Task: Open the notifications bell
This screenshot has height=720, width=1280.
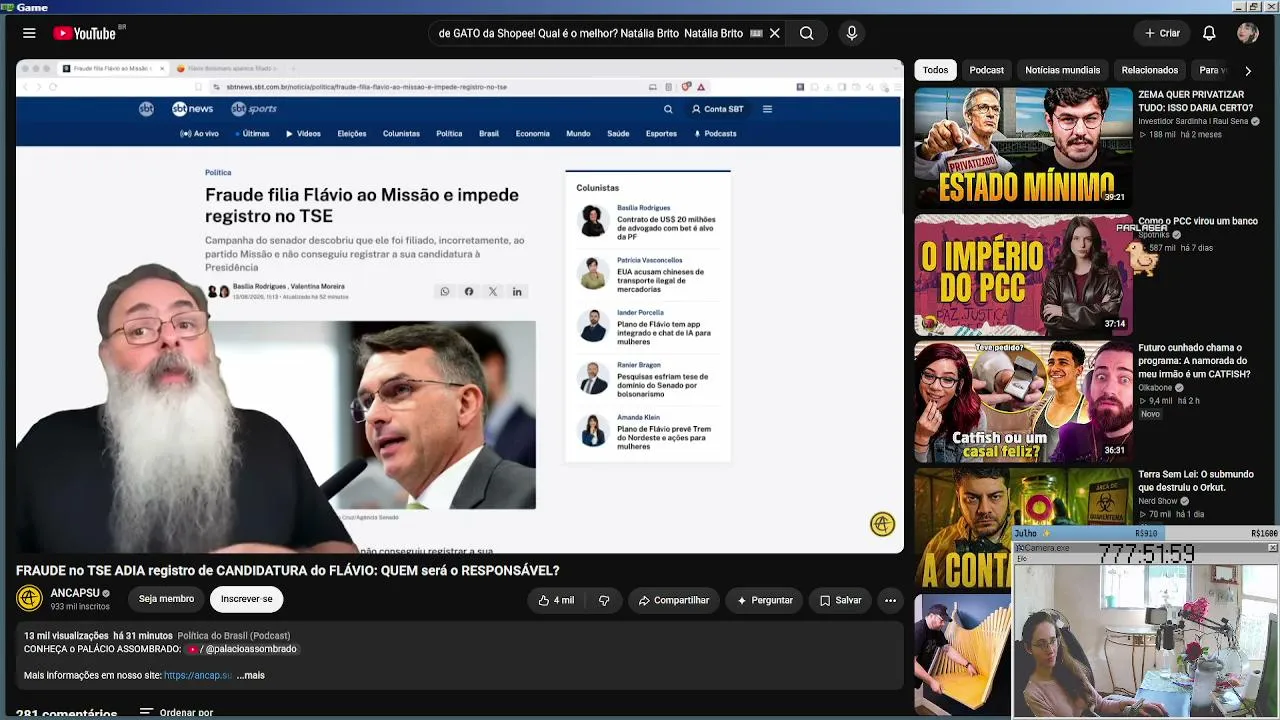Action: coord(1209,33)
